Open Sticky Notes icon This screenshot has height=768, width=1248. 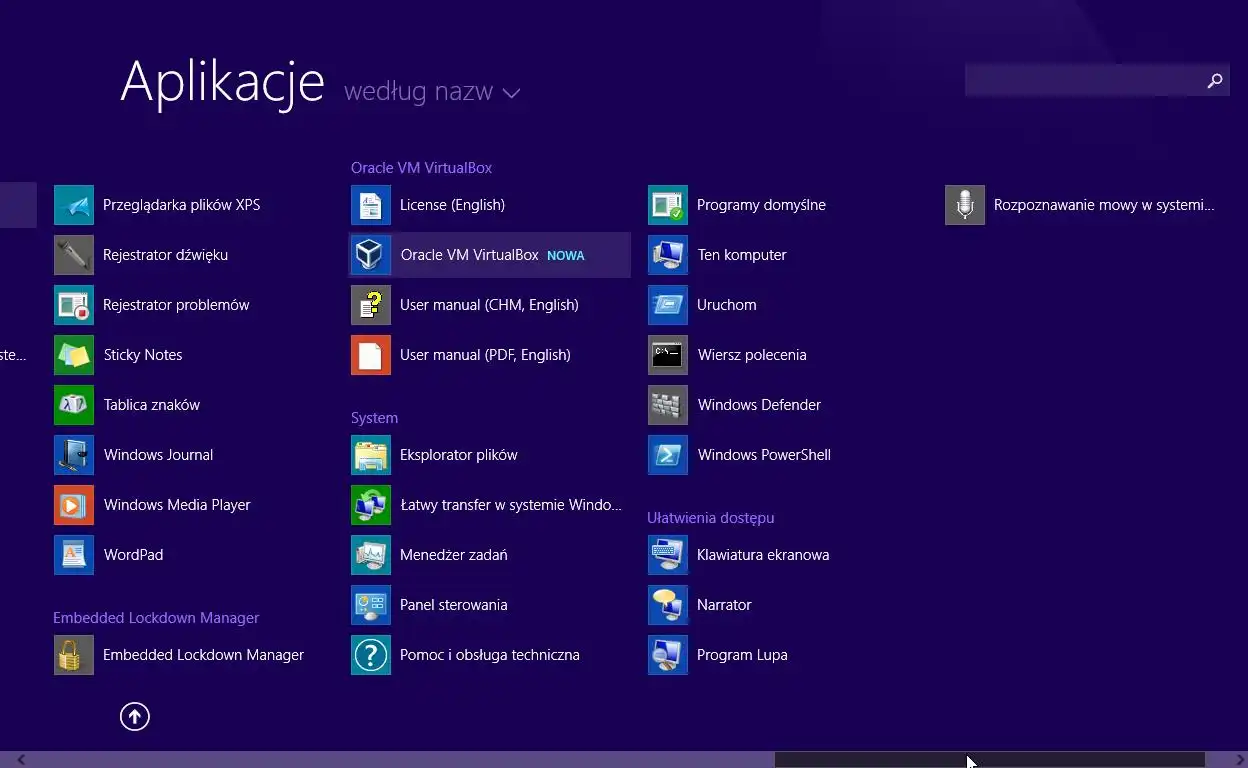(x=74, y=355)
